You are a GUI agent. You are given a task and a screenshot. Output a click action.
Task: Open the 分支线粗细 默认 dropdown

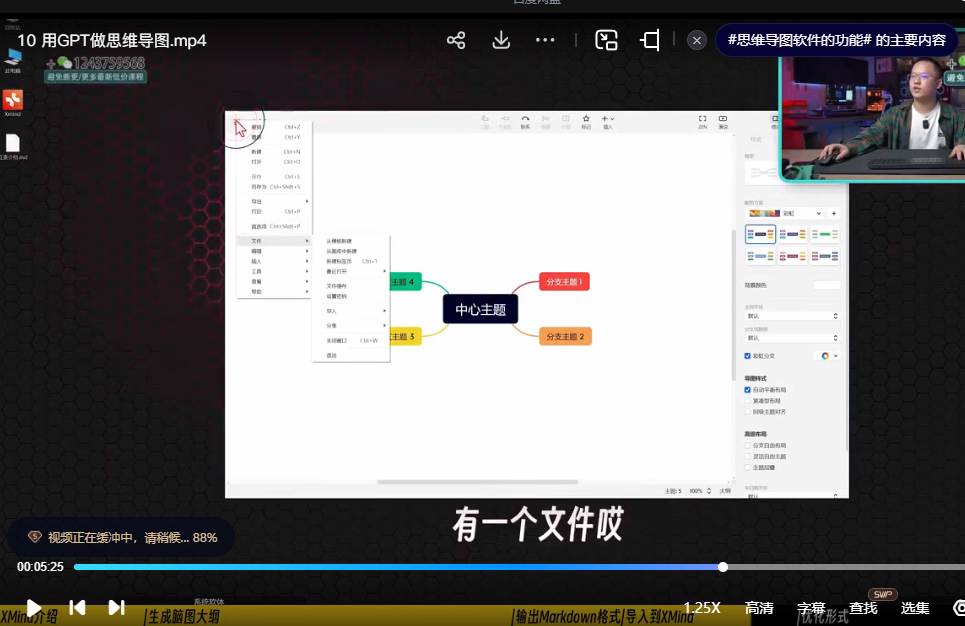tap(792, 338)
